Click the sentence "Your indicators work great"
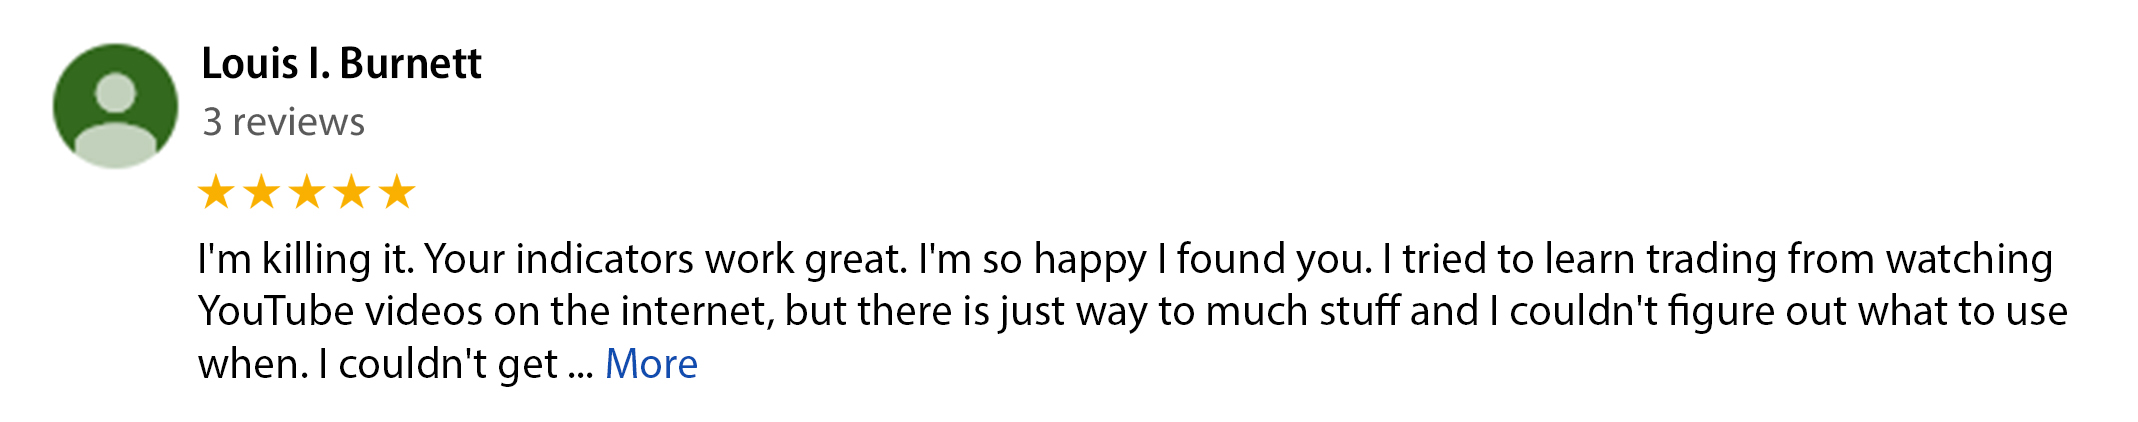 coord(666,260)
